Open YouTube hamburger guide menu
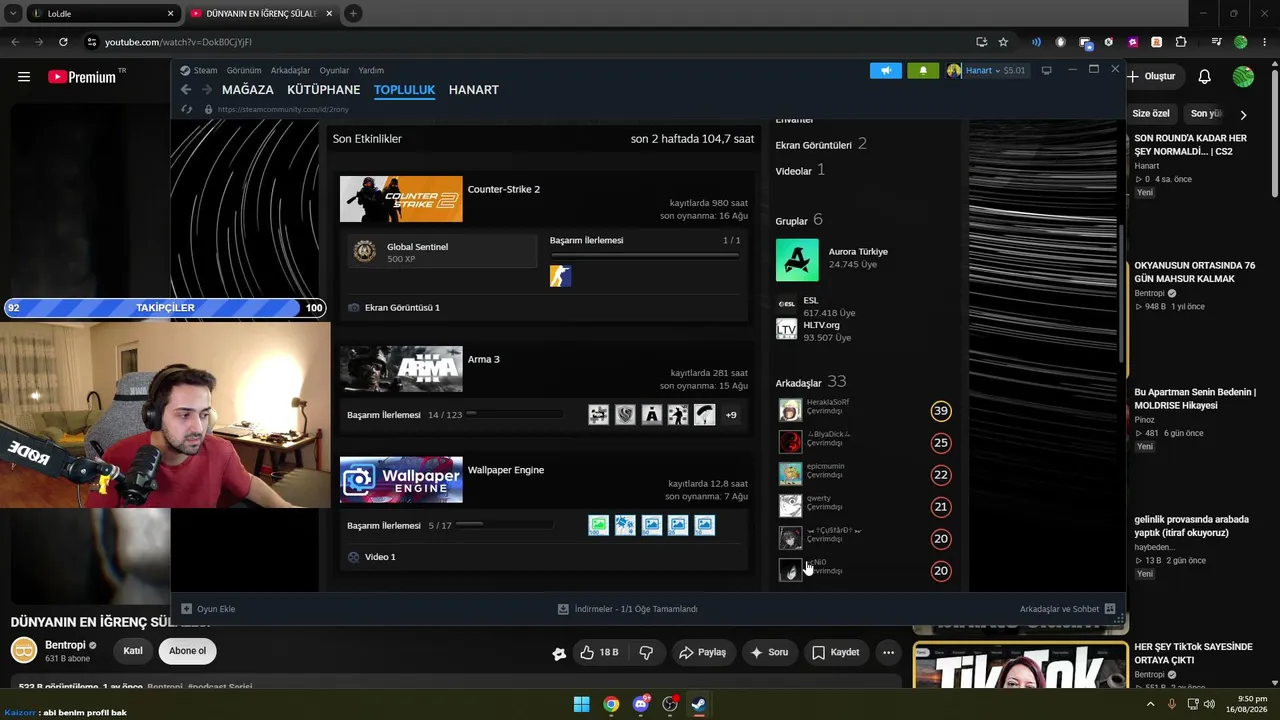This screenshot has width=1280, height=720. tap(24, 77)
